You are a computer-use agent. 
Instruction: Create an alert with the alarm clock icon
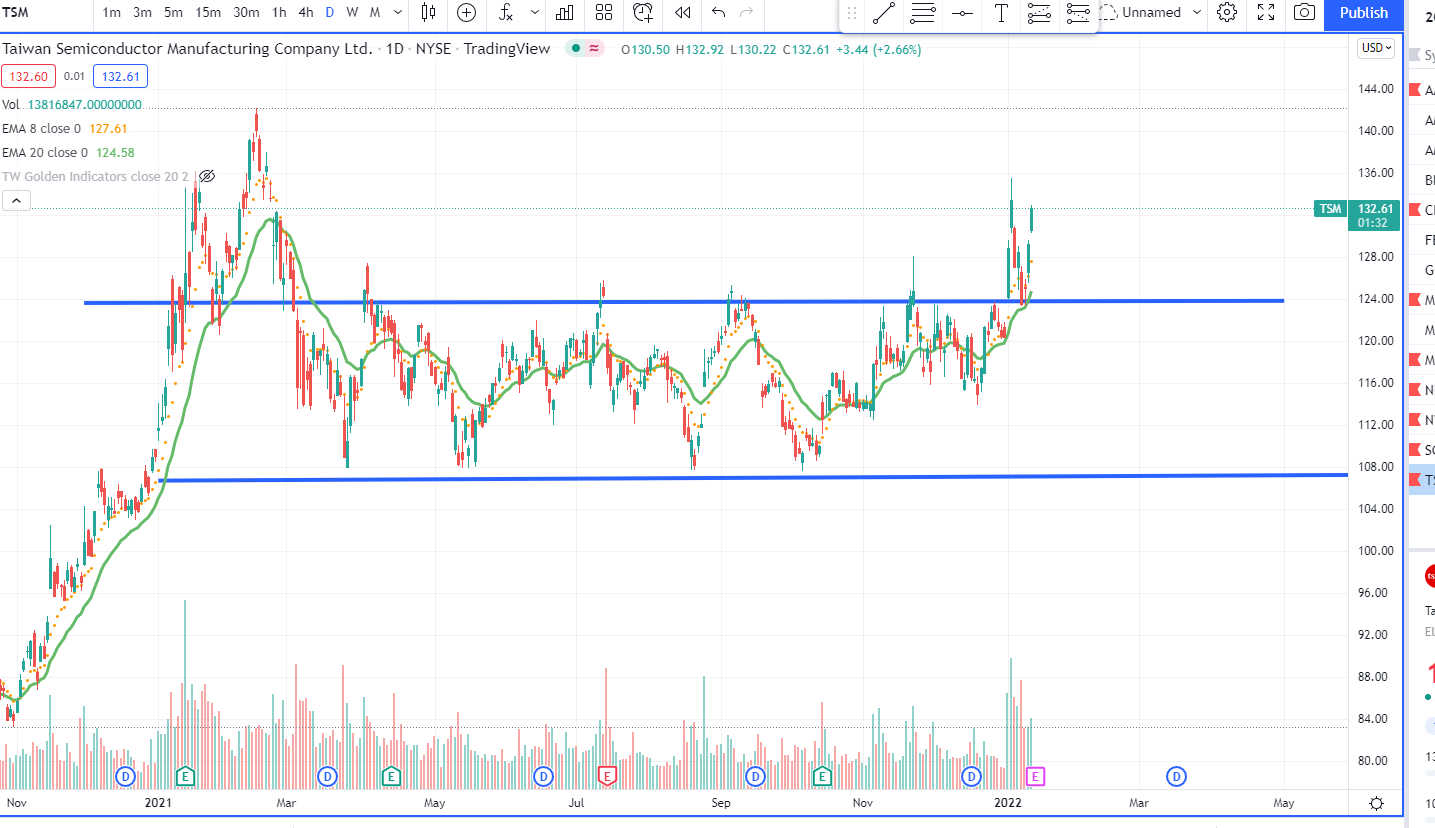tap(643, 13)
